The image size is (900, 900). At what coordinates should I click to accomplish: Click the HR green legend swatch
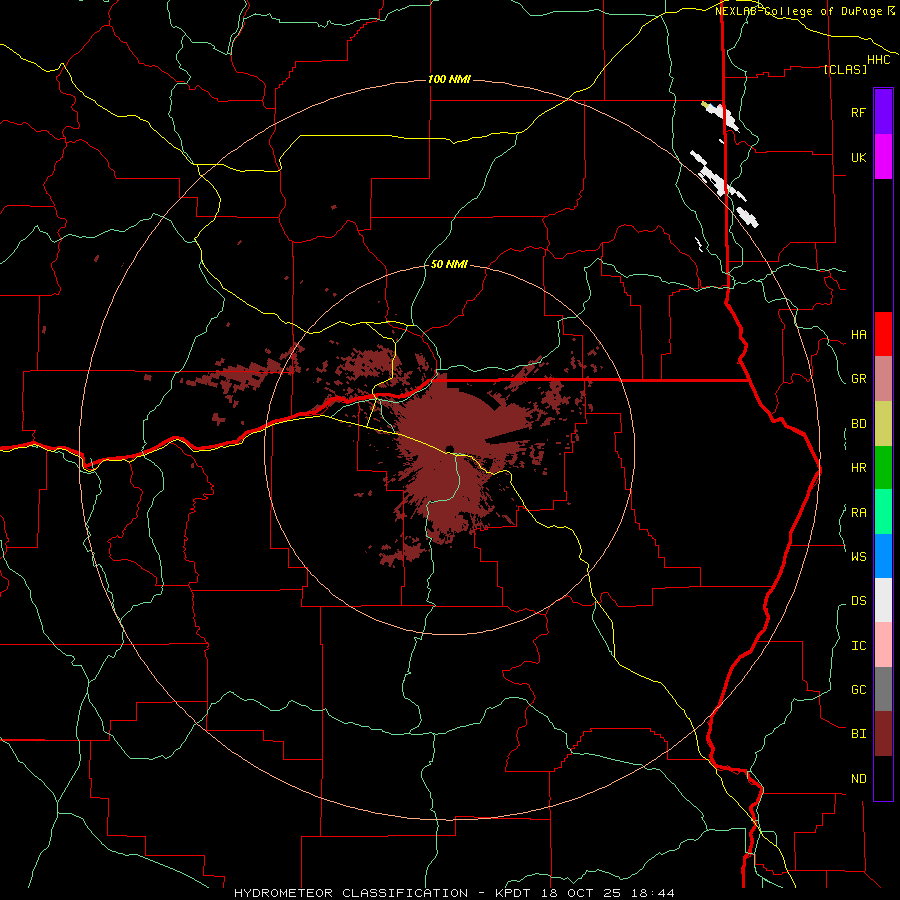[x=883, y=467]
